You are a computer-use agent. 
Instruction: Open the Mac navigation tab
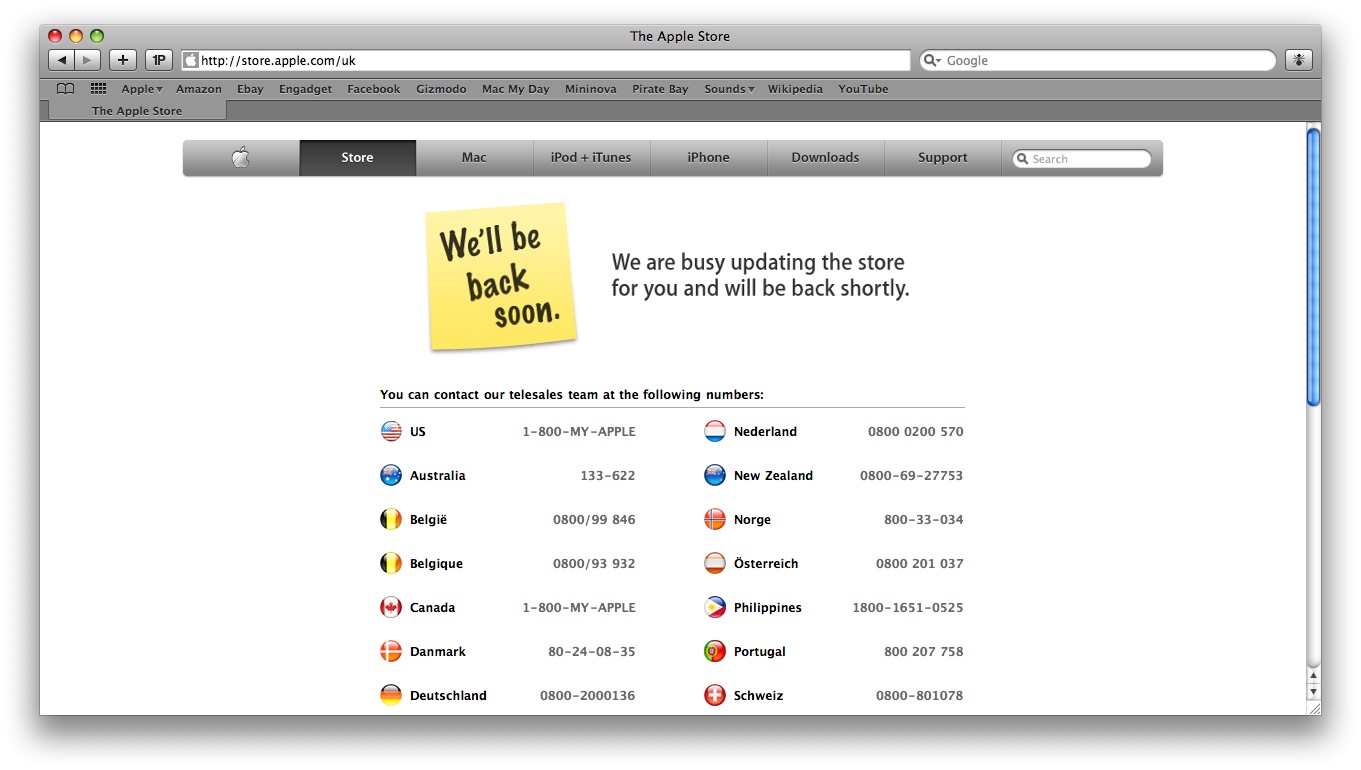click(x=474, y=157)
